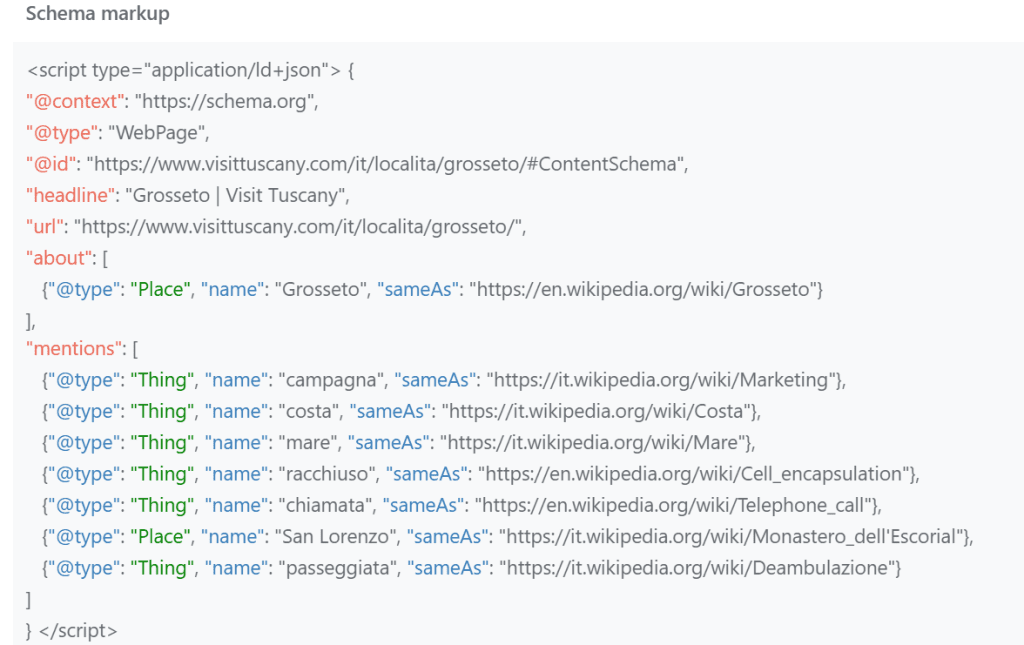Click the Cell_encapsulation Wikipedia URL
The image size is (1024, 645).
[x=694, y=473]
